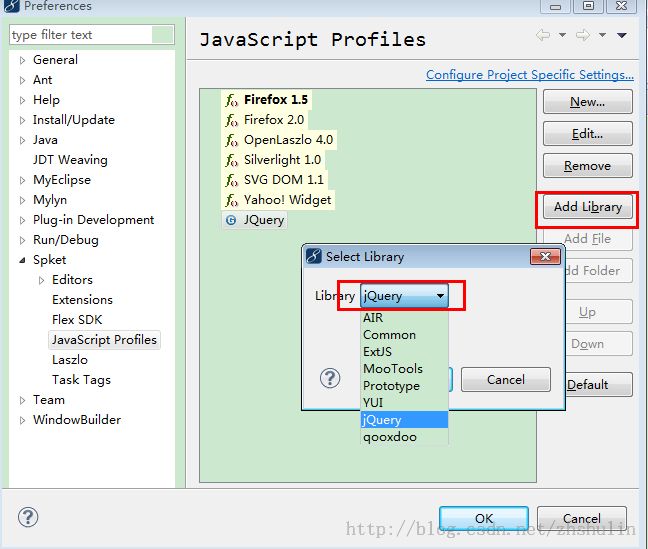Expand the General tree node
The height and width of the screenshot is (549, 648).
click(x=22, y=60)
